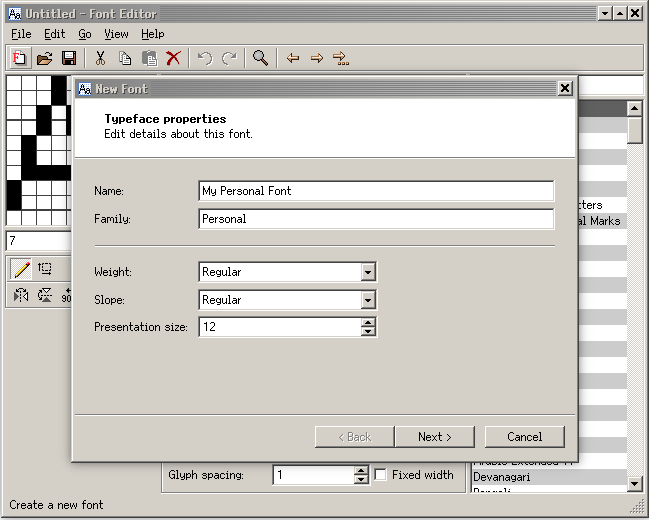Click the Next button
The image size is (649, 520).
coord(434,437)
